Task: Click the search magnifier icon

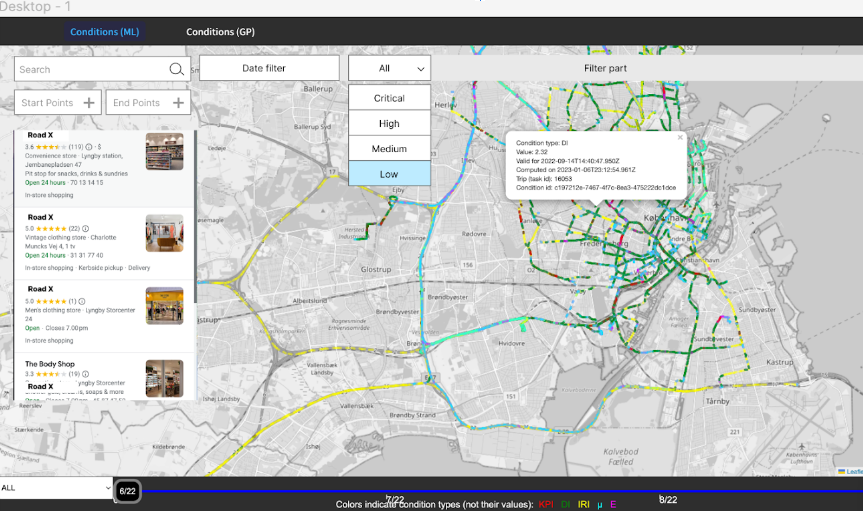Action: click(x=176, y=69)
